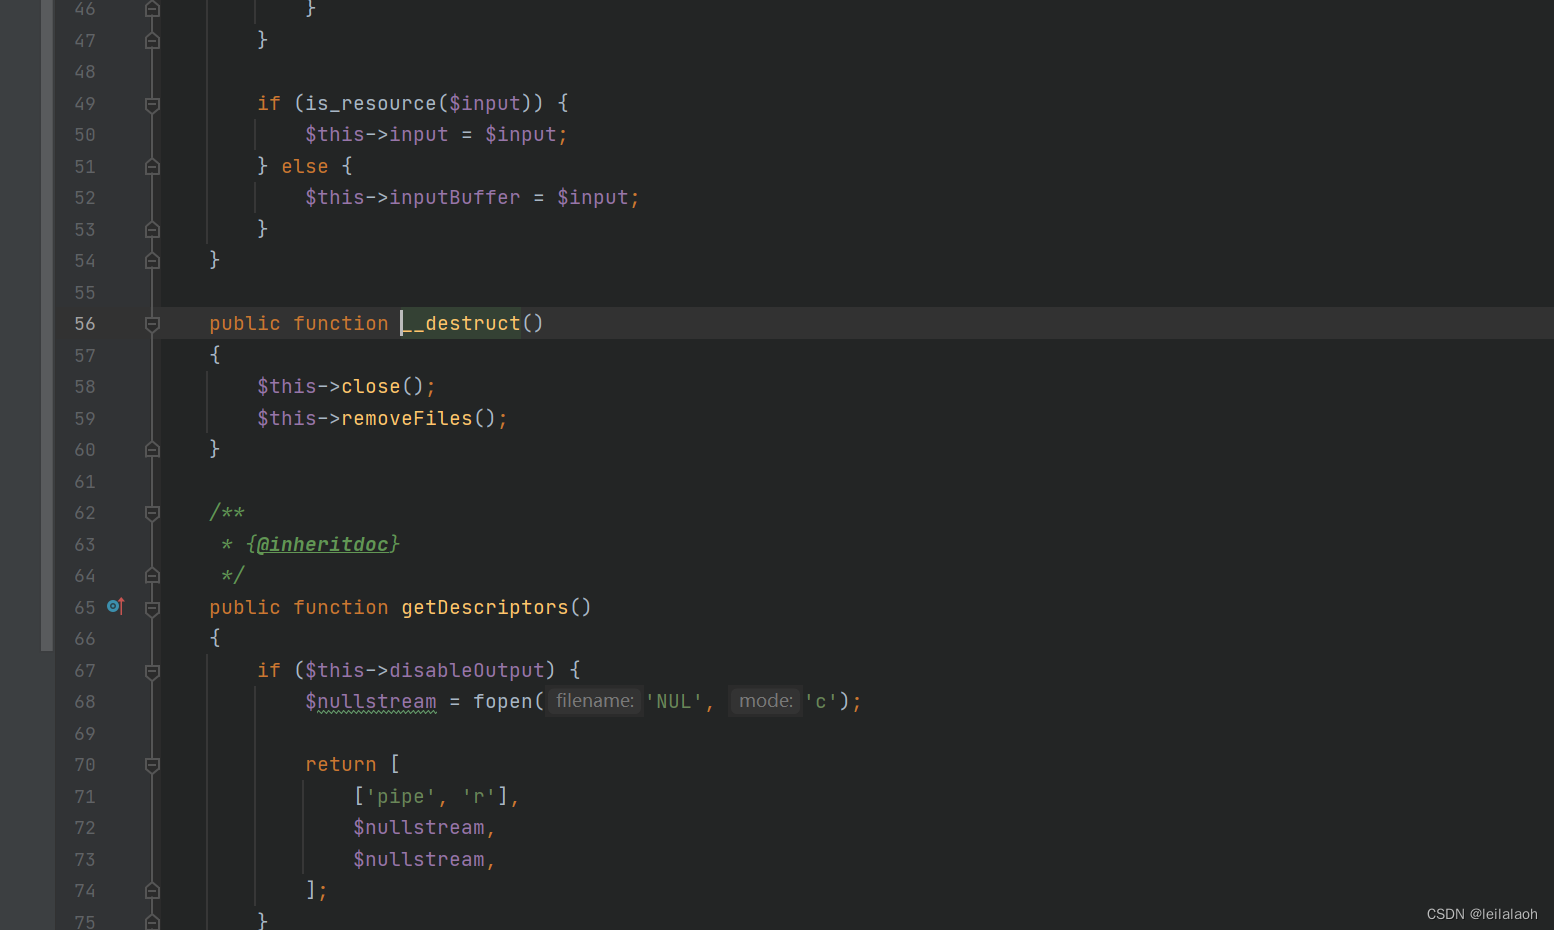Image resolution: width=1554 pixels, height=930 pixels.
Task: Select the highlighted __destruct method name
Action: [459, 323]
